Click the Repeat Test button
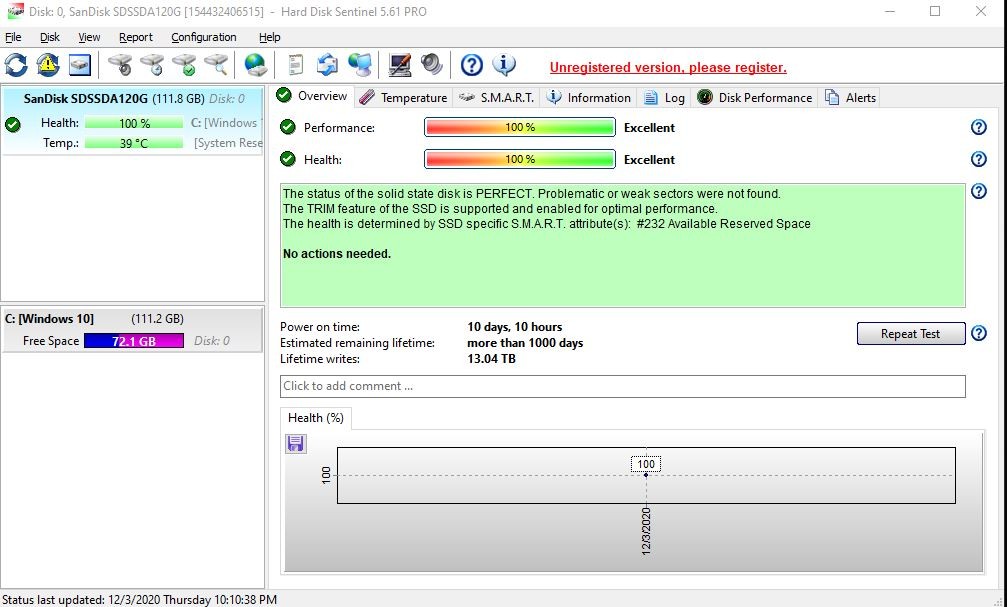 pos(911,333)
